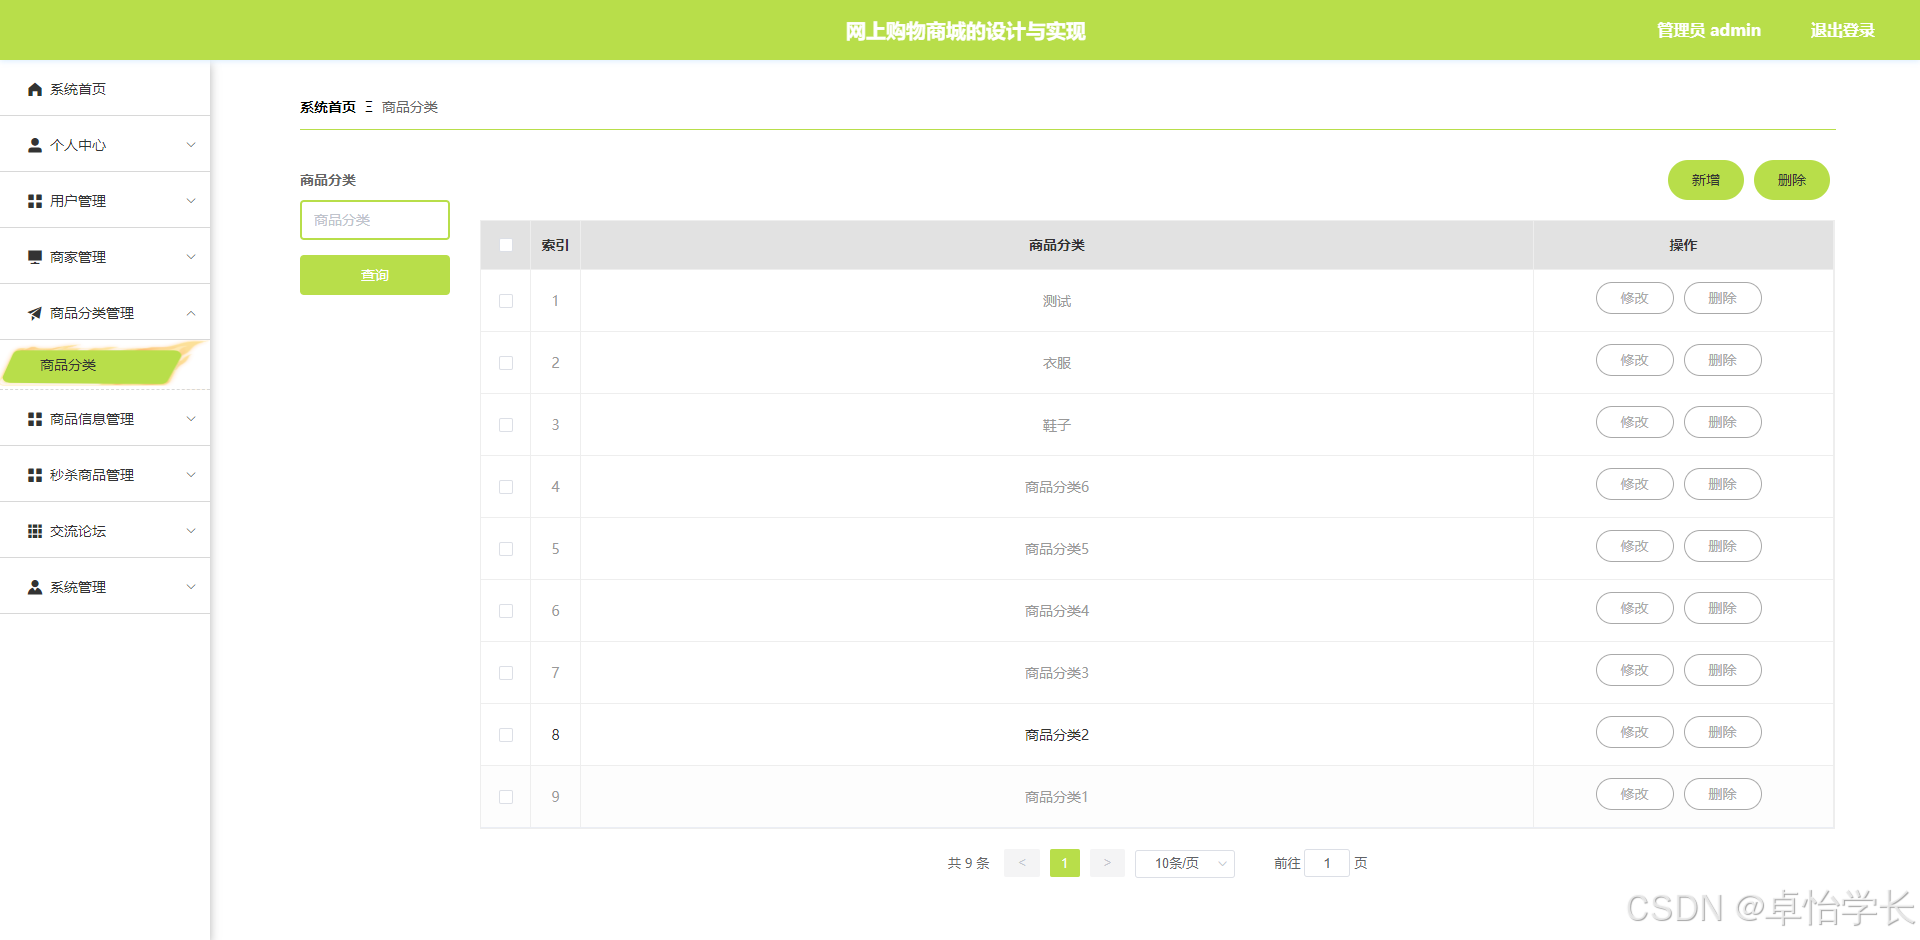This screenshot has height=940, width=1920.
Task: Click the home icon beside 系统首页
Action: pos(35,89)
